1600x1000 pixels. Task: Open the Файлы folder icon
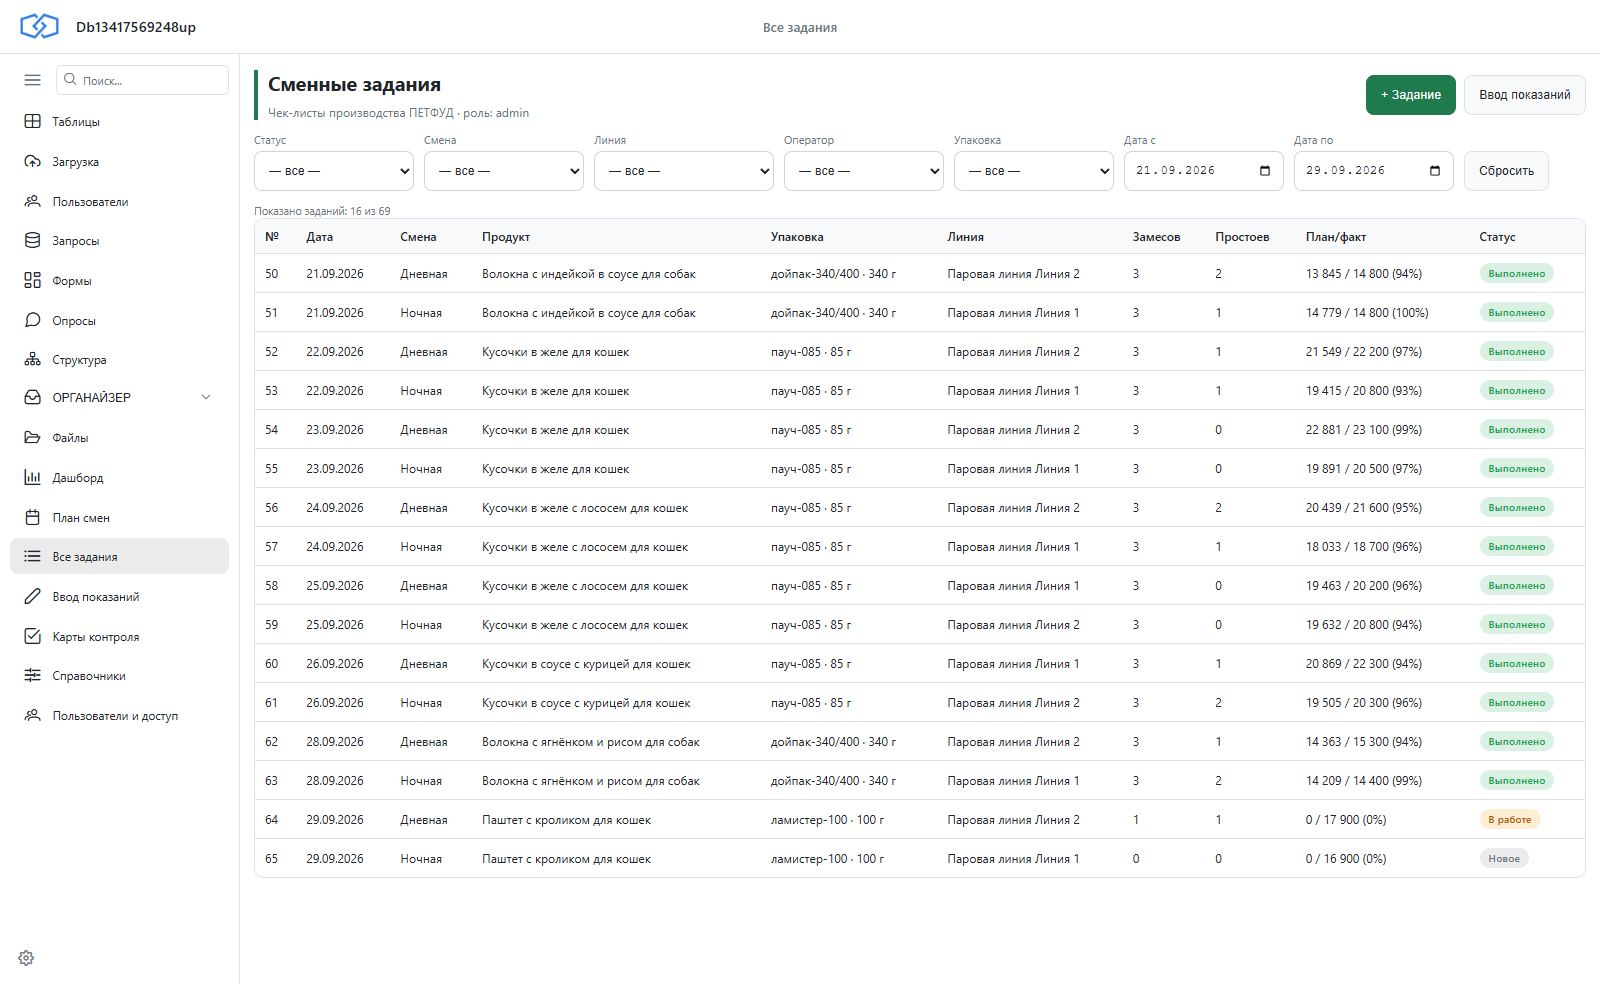point(33,437)
